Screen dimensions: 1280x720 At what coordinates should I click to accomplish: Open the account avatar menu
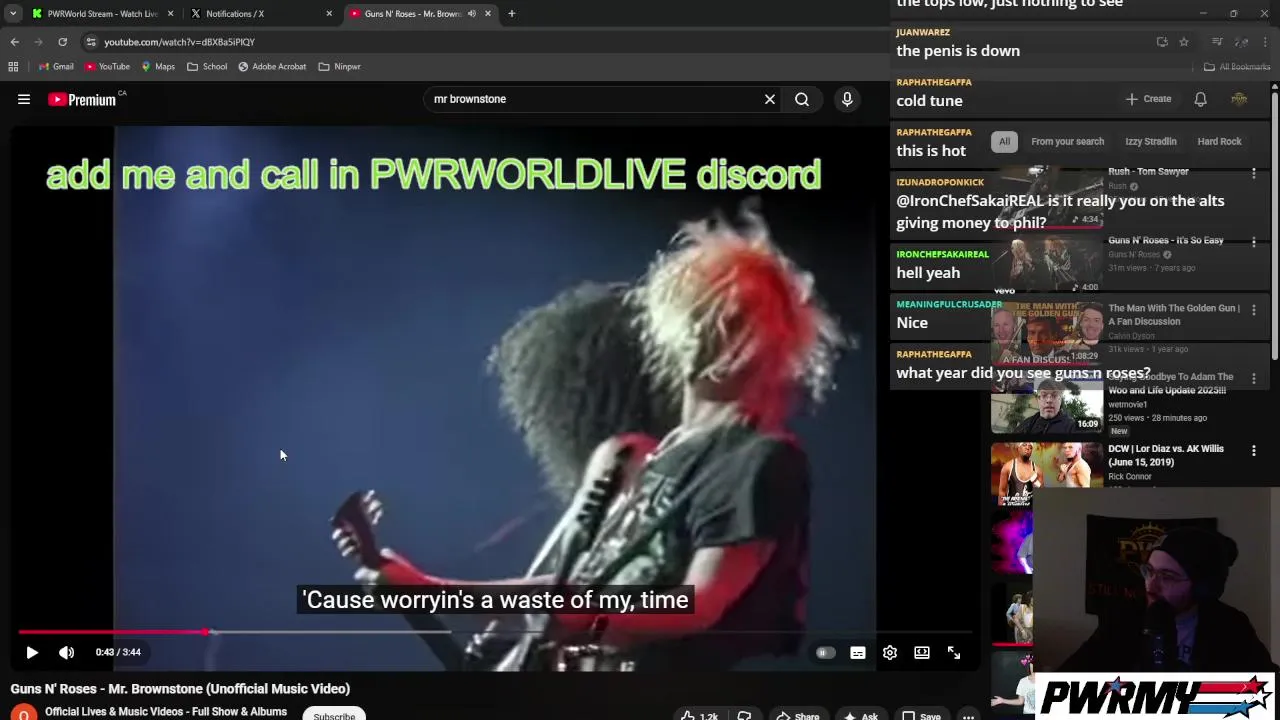[1239, 99]
